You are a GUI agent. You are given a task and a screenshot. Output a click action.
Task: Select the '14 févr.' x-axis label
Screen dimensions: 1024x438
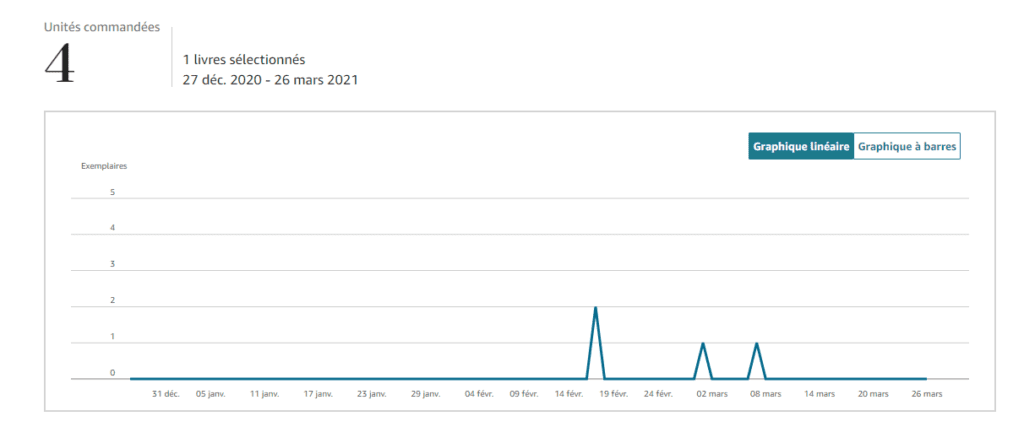568,394
